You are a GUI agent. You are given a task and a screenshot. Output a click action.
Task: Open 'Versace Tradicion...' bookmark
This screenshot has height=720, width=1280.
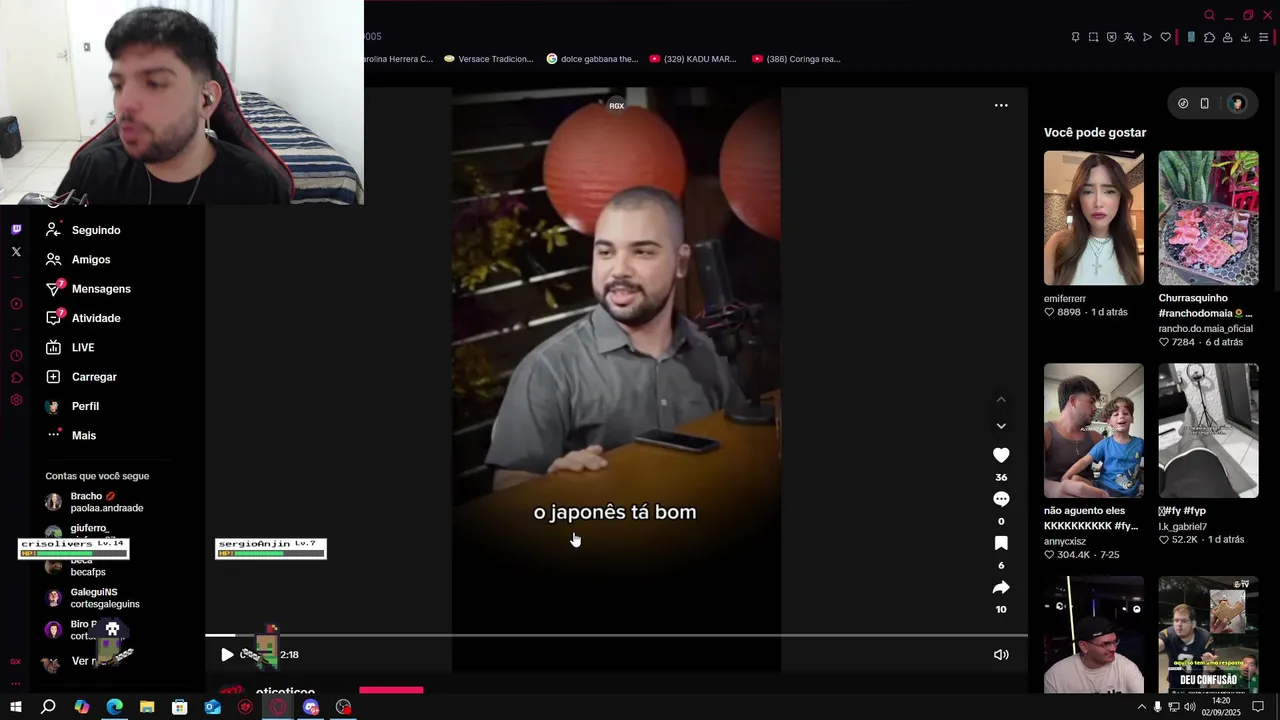pos(489,59)
